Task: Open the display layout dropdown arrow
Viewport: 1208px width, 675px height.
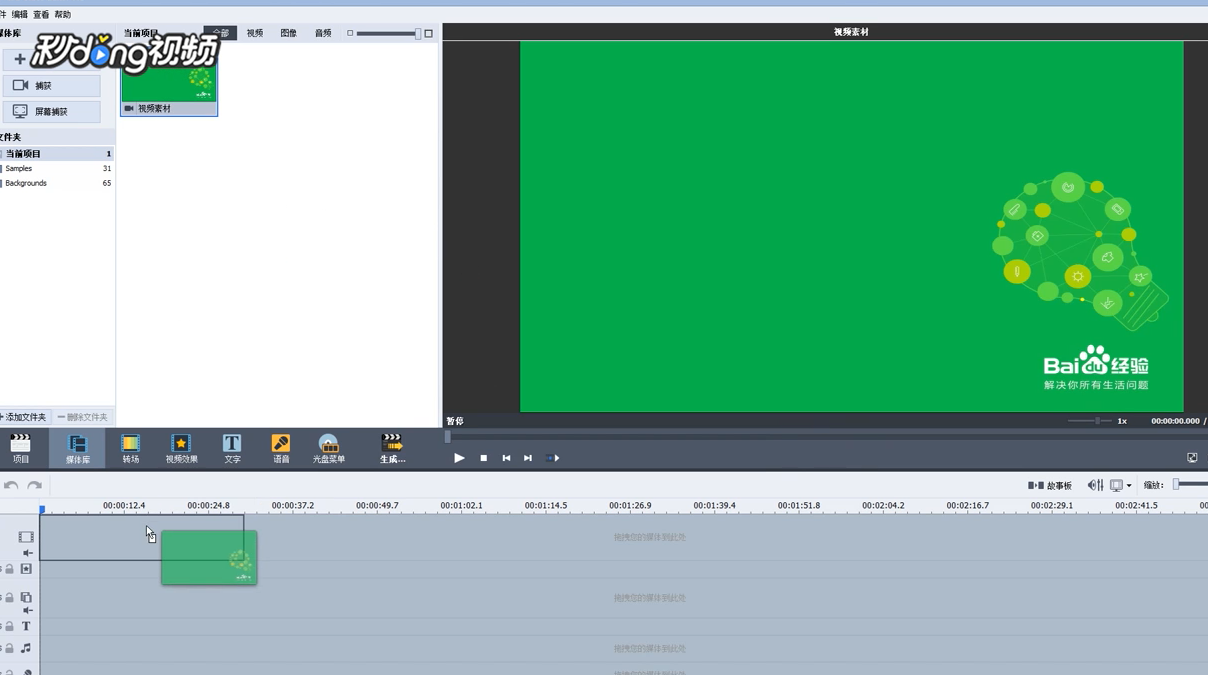Action: [1129, 486]
